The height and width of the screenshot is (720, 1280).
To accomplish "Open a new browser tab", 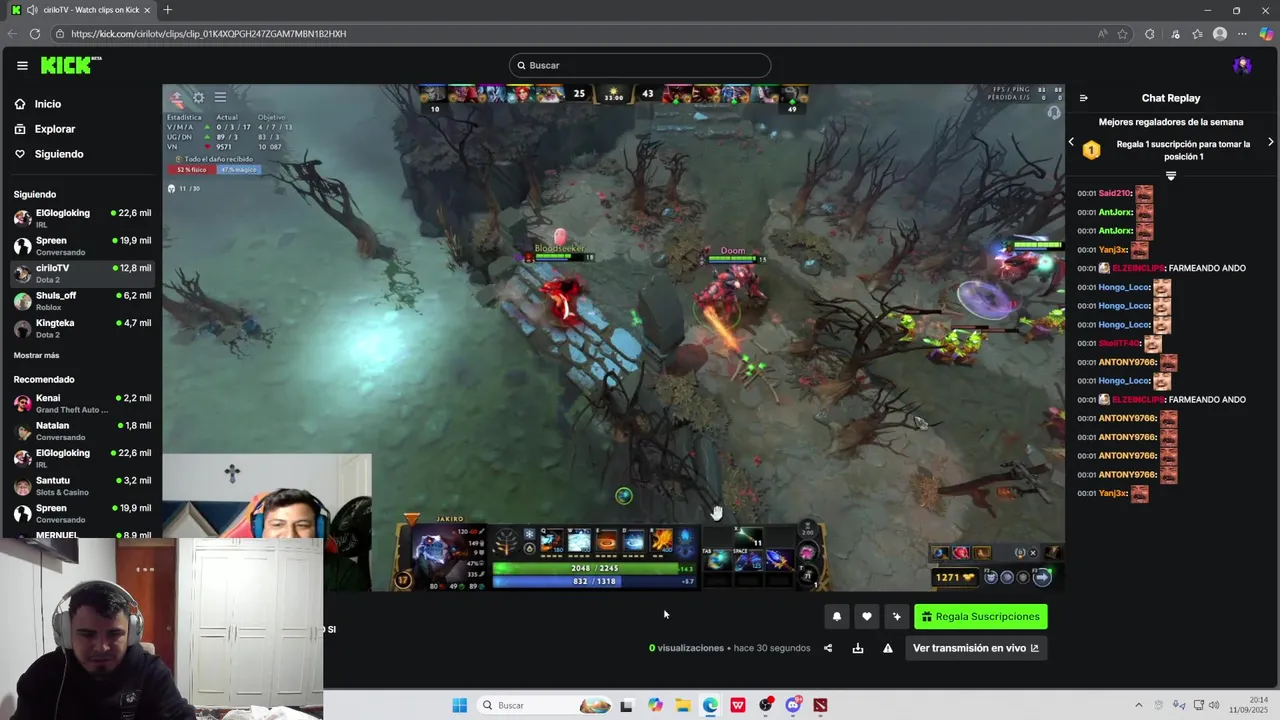I will pos(167,10).
